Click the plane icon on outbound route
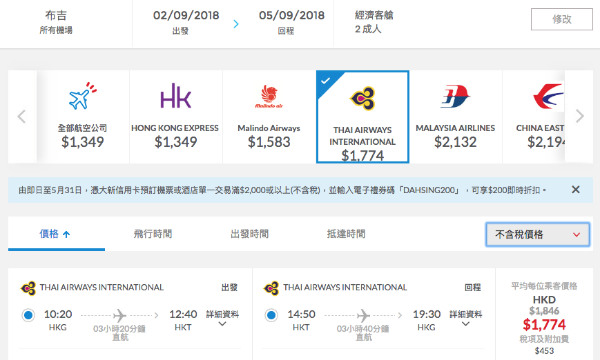 119,316
